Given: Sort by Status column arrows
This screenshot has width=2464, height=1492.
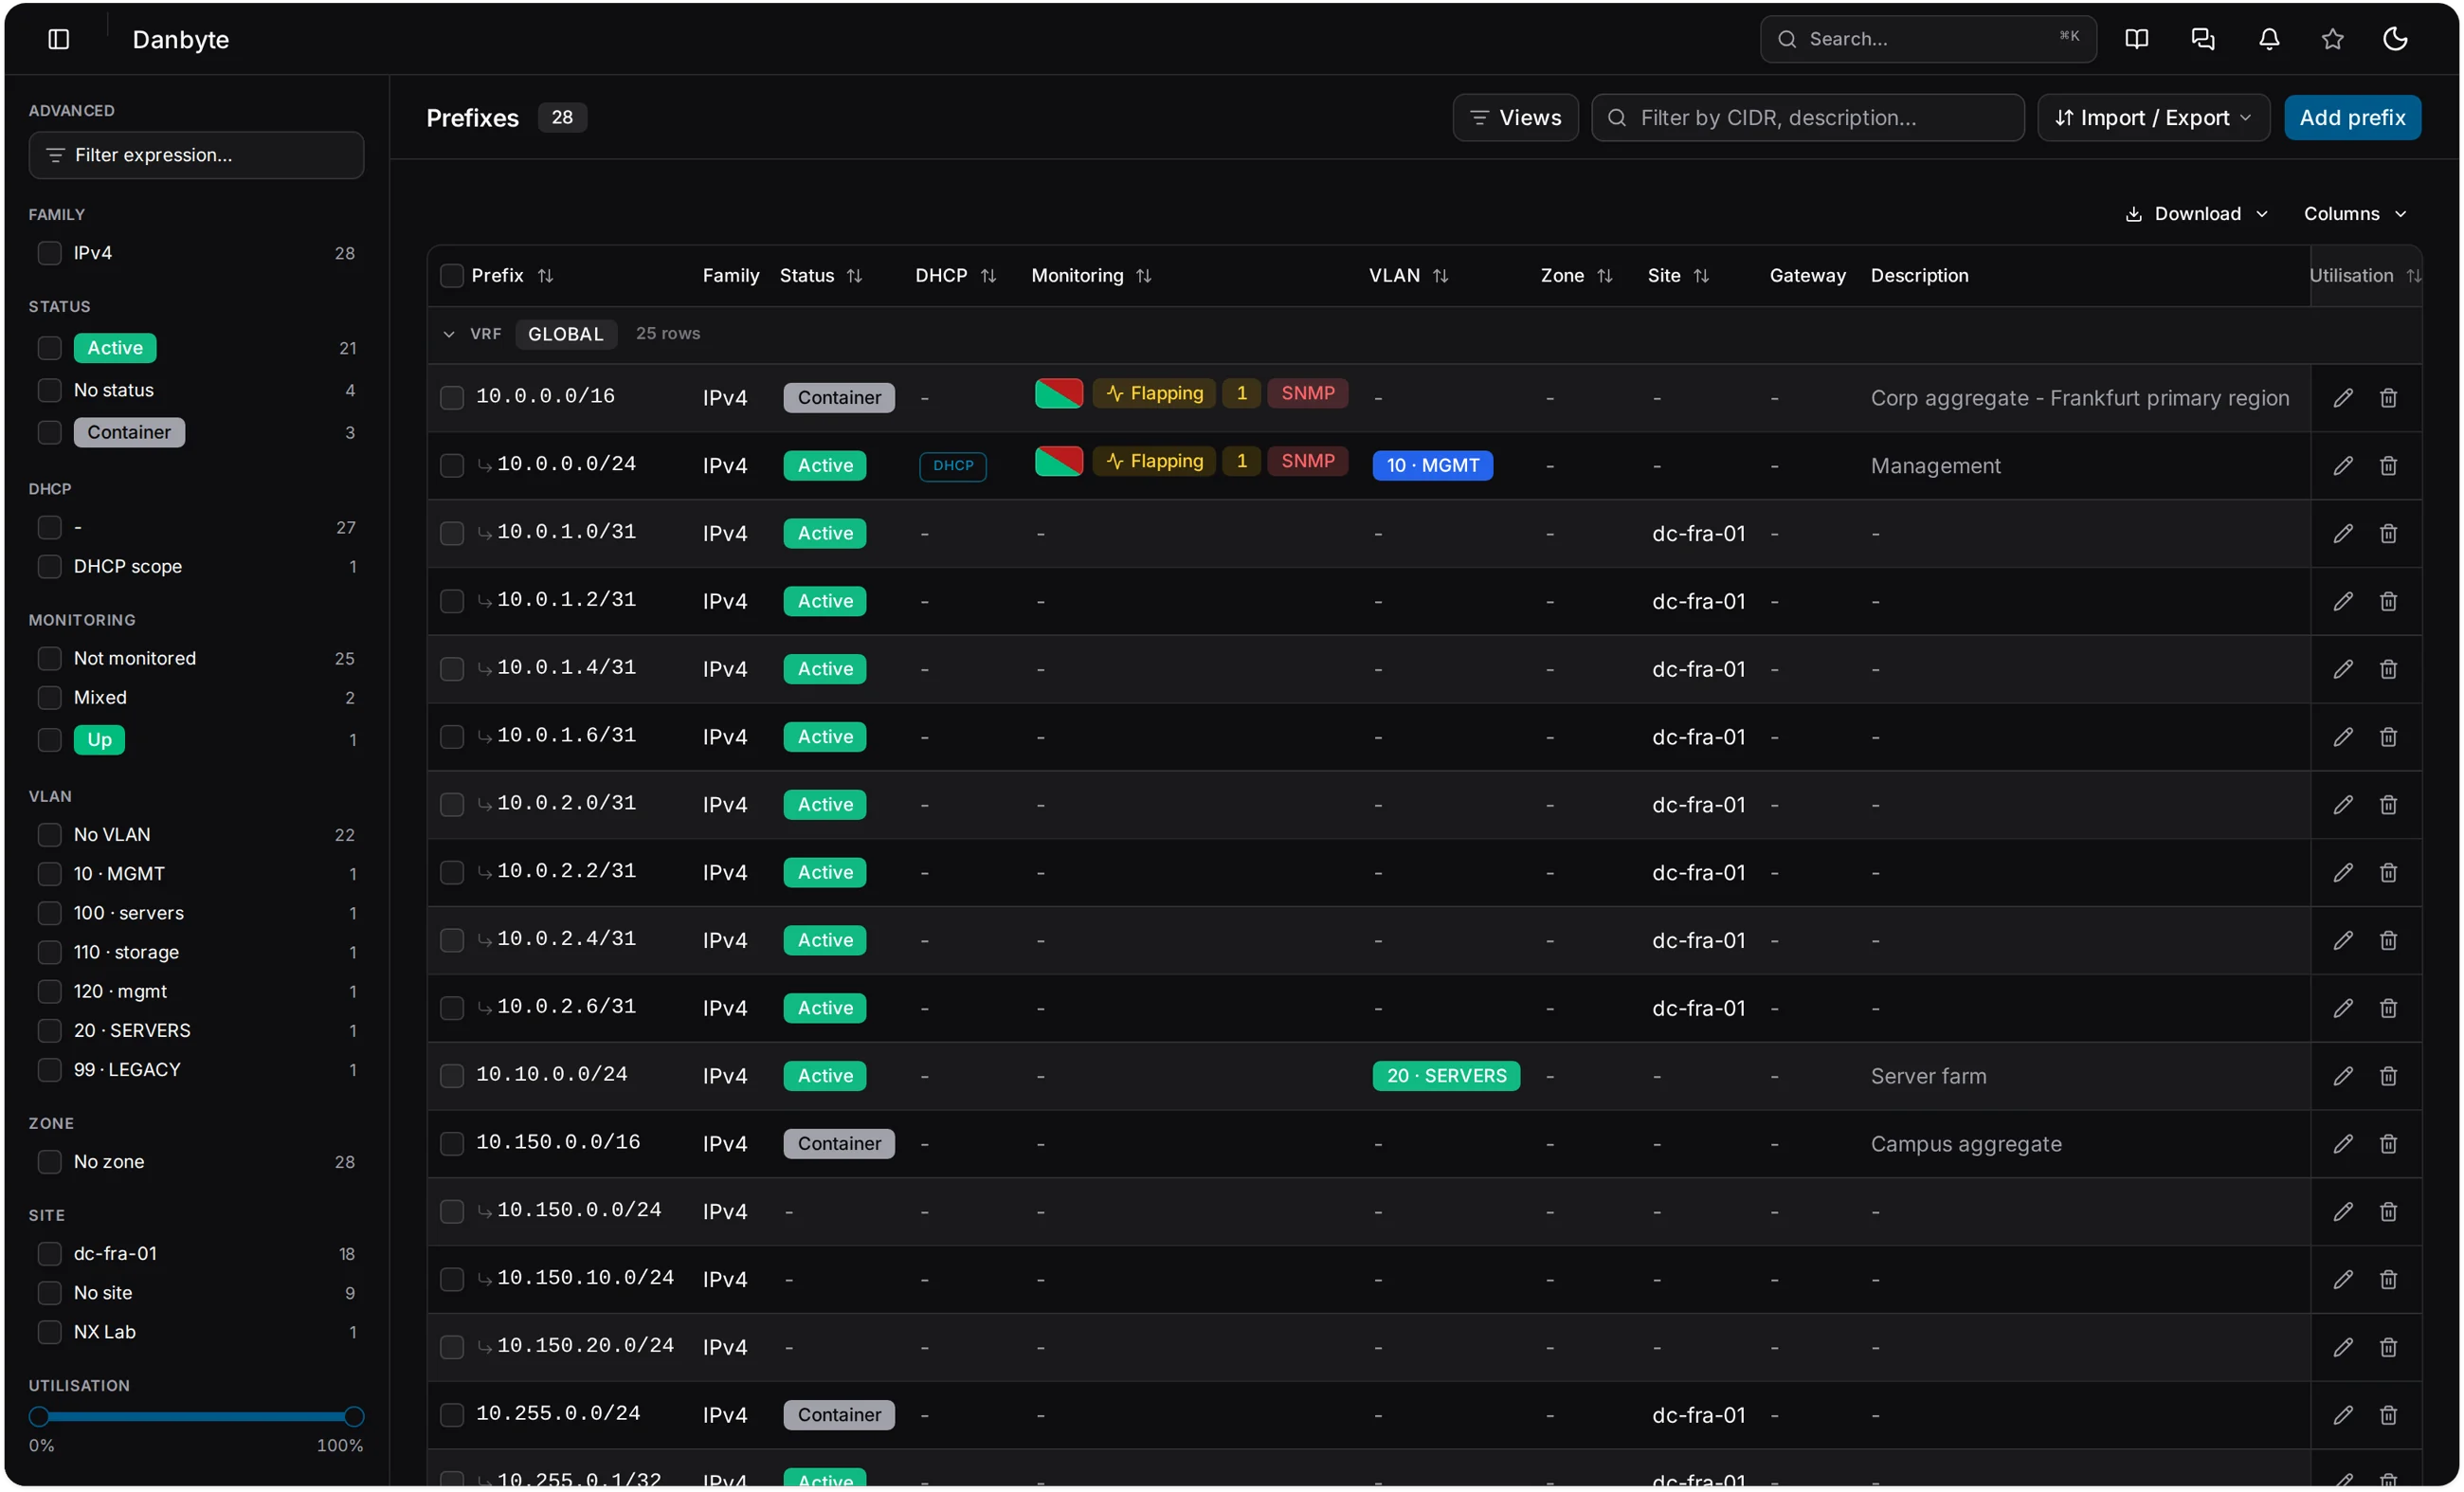Looking at the screenshot, I should (854, 276).
